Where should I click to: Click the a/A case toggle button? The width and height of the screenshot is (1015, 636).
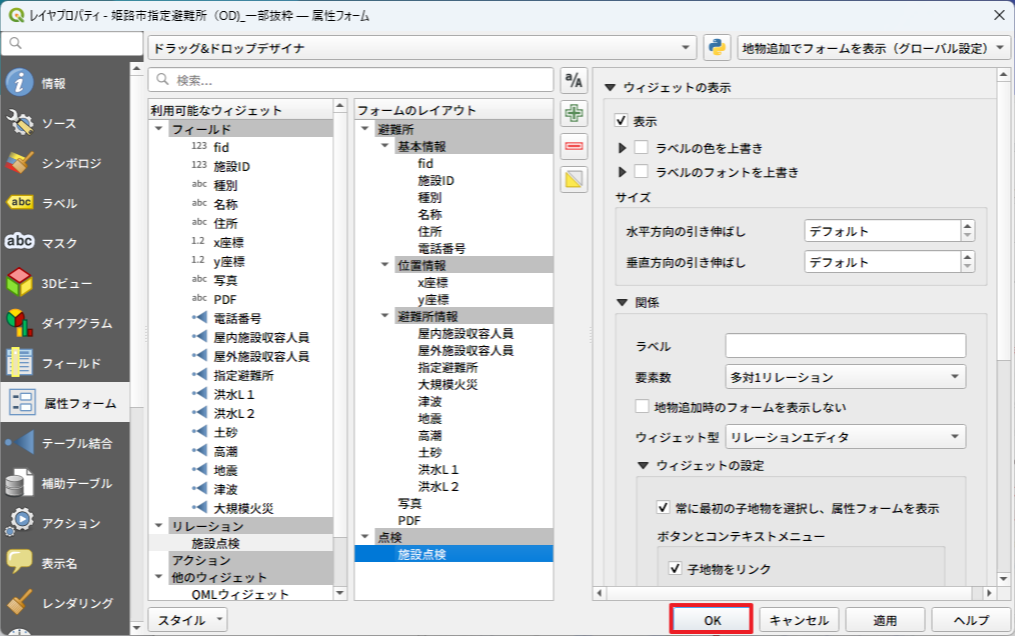coord(574,81)
